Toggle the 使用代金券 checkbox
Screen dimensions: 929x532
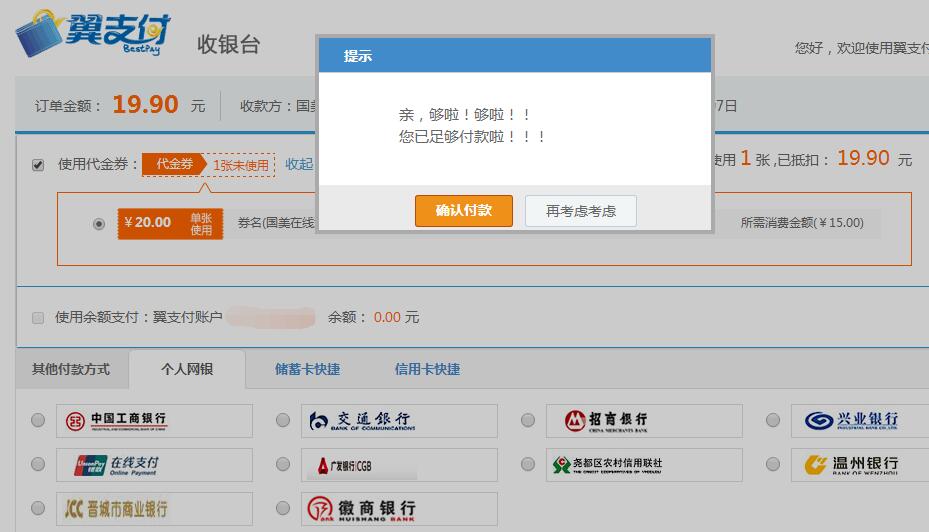38,165
